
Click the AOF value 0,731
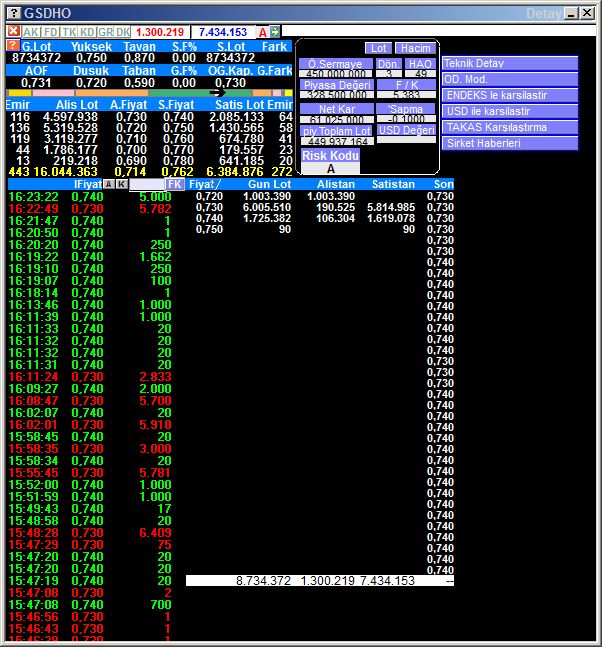click(36, 83)
